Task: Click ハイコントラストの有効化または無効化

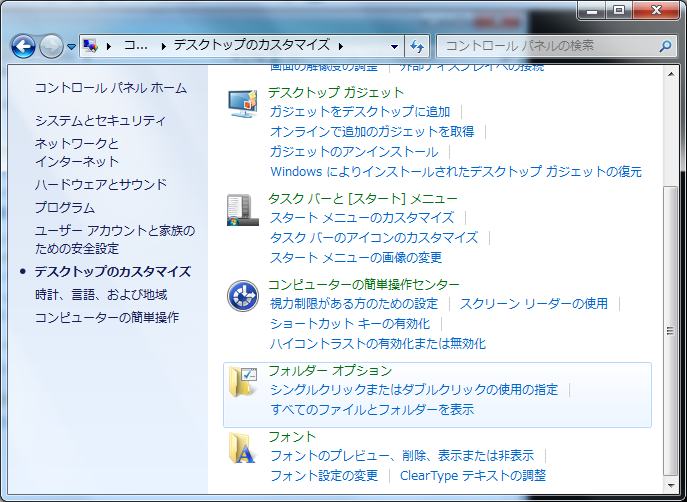Action: pyautogui.click(x=378, y=343)
